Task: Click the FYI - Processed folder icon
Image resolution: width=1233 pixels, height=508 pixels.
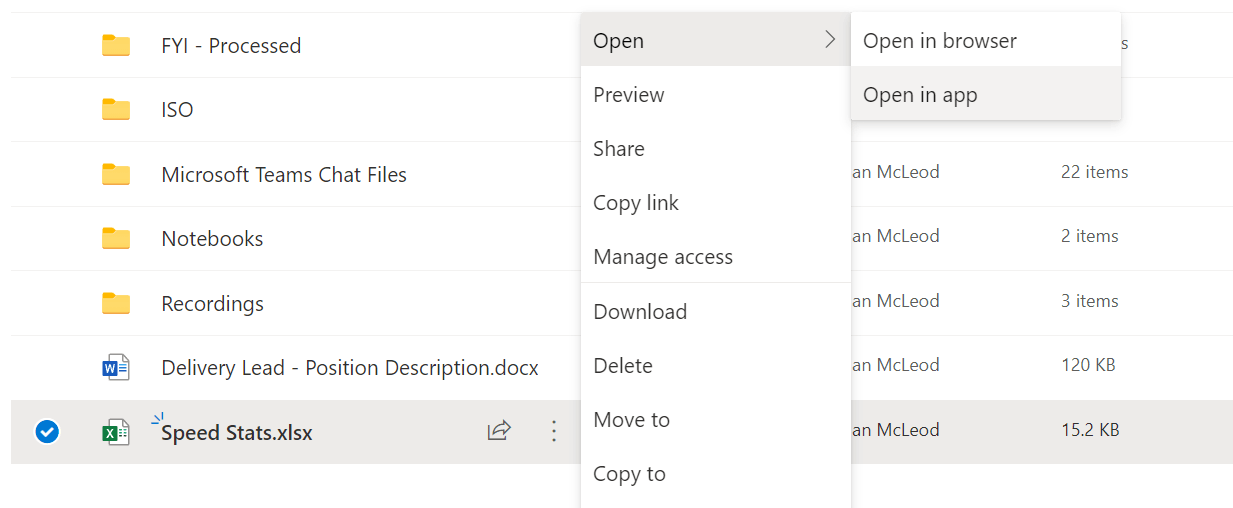Action: tap(116, 45)
